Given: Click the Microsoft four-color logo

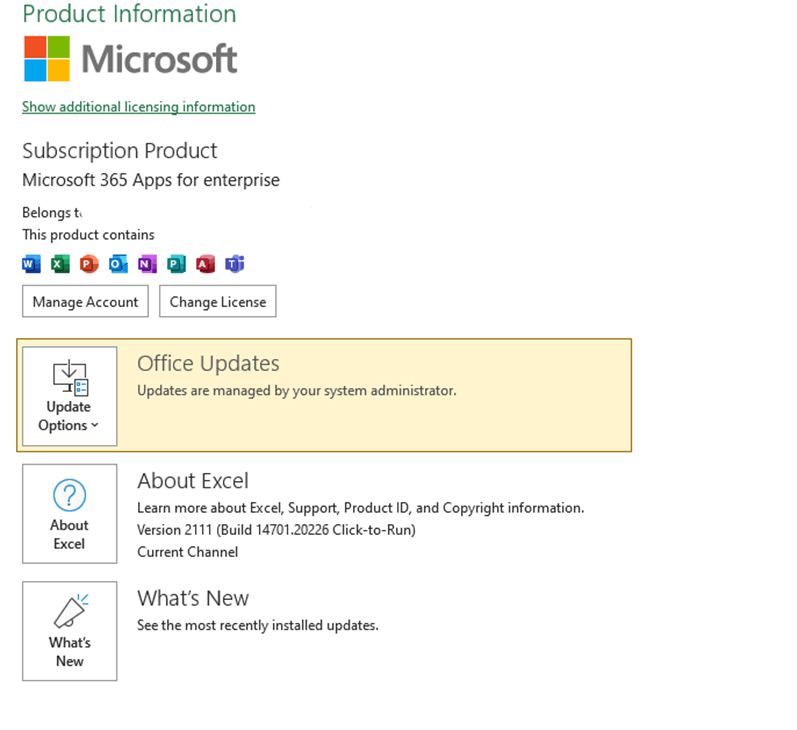Looking at the screenshot, I should point(47,58).
